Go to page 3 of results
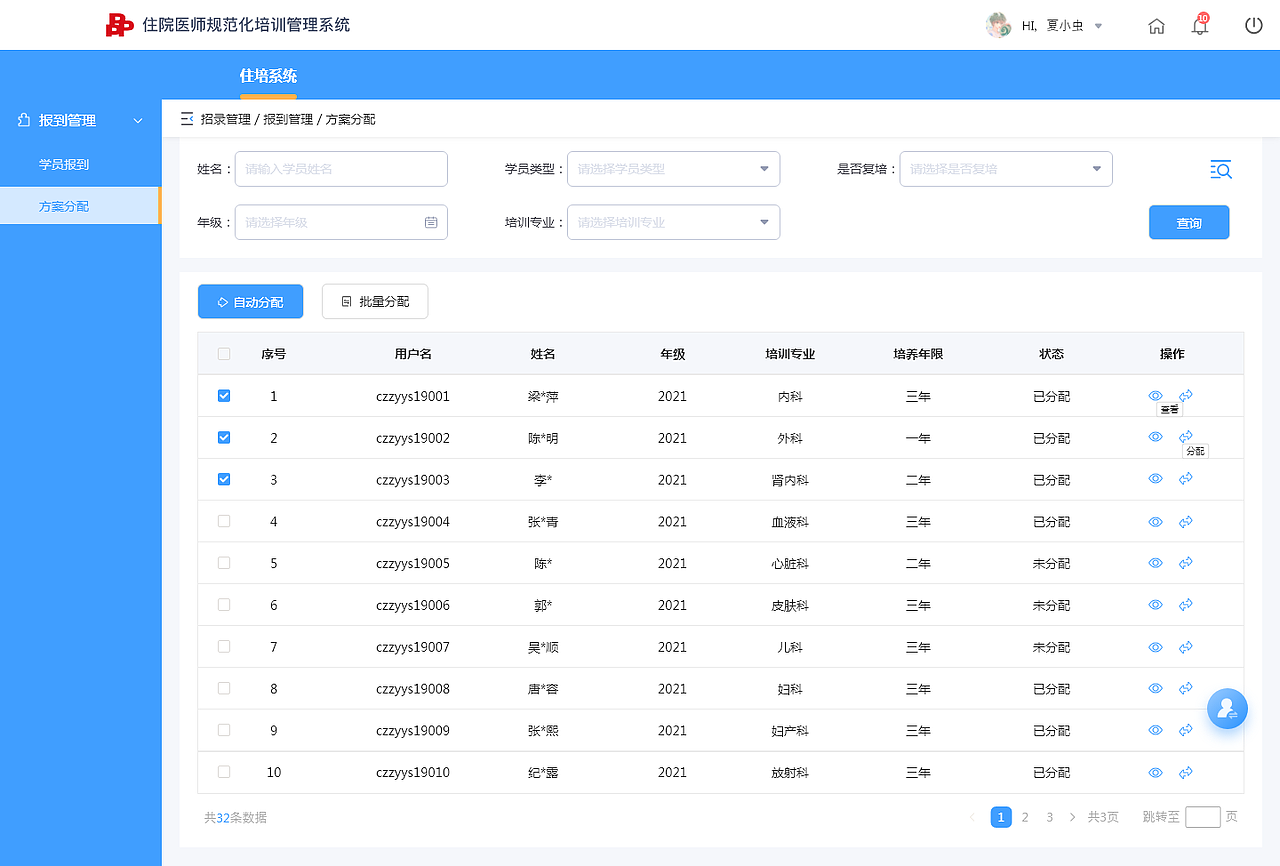Image resolution: width=1280 pixels, height=866 pixels. (x=1049, y=817)
